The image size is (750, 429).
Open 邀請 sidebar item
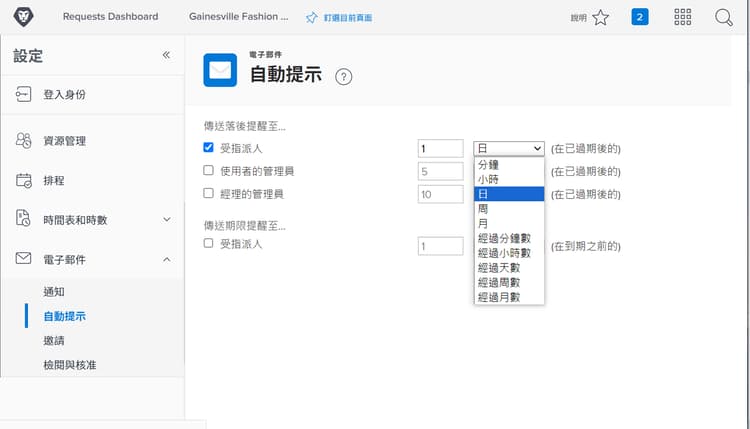54,341
